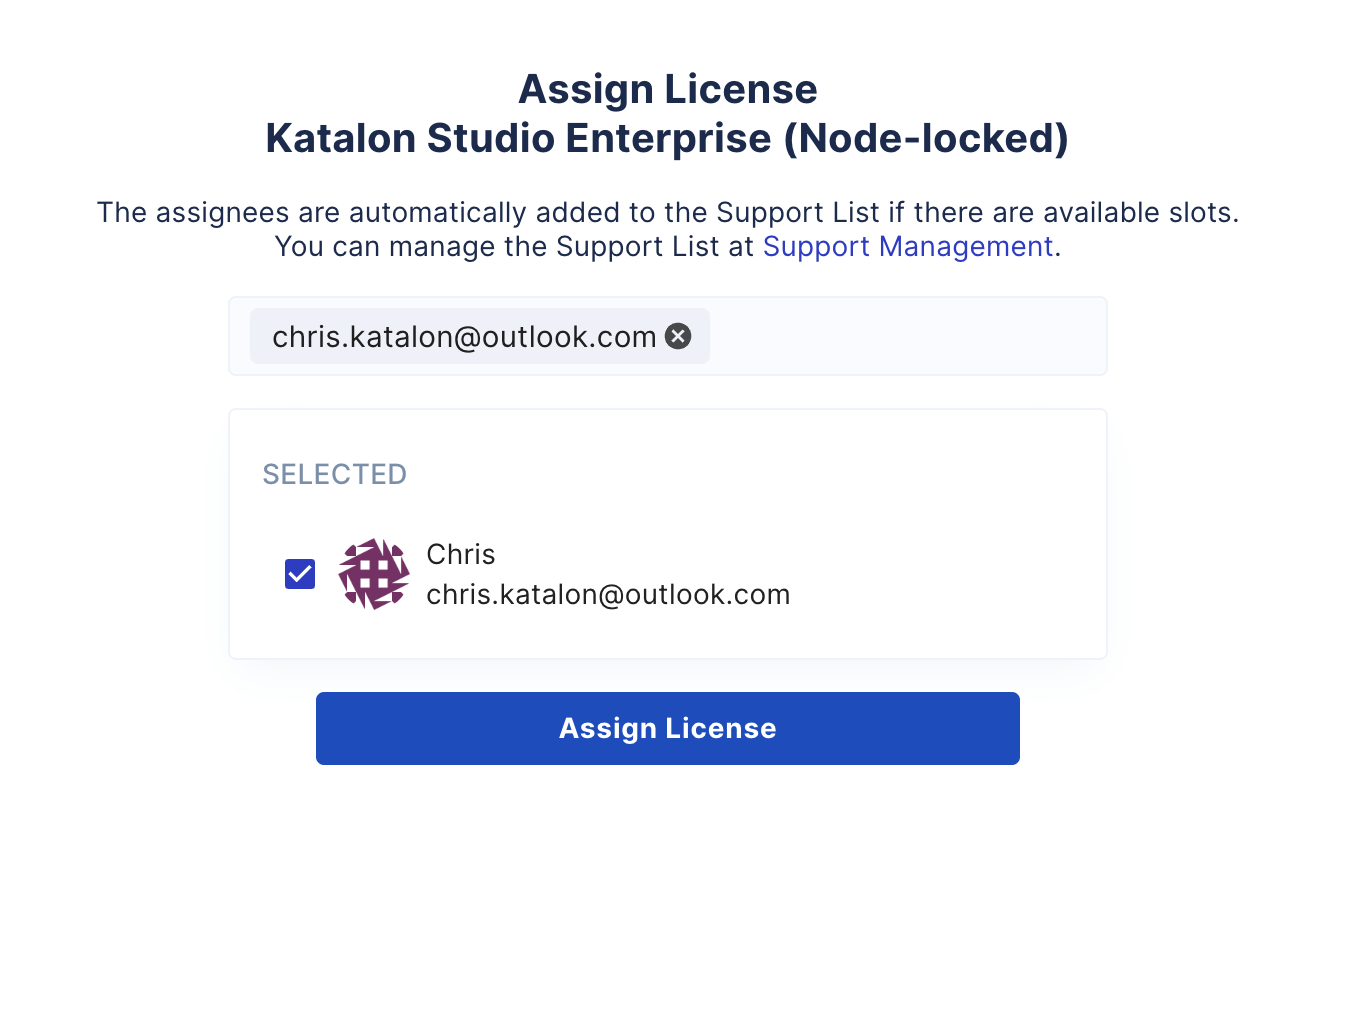
Task: Click Chris's purple avatar icon
Action: pyautogui.click(x=374, y=574)
